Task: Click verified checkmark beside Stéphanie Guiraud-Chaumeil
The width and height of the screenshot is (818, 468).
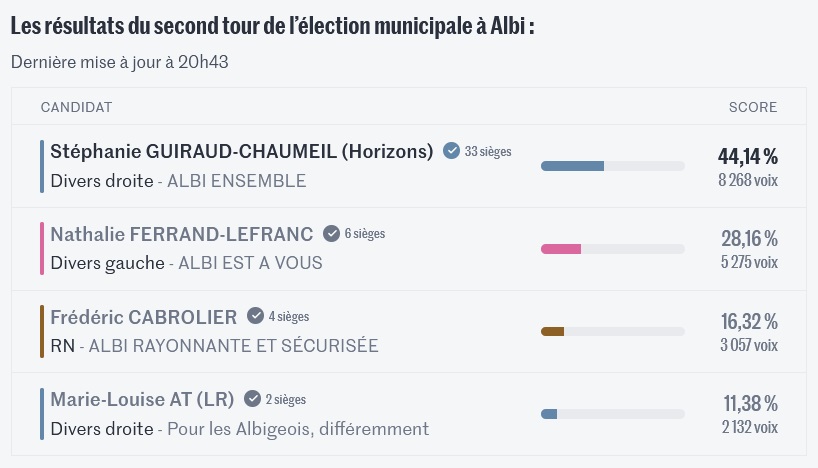Action: click(x=451, y=151)
